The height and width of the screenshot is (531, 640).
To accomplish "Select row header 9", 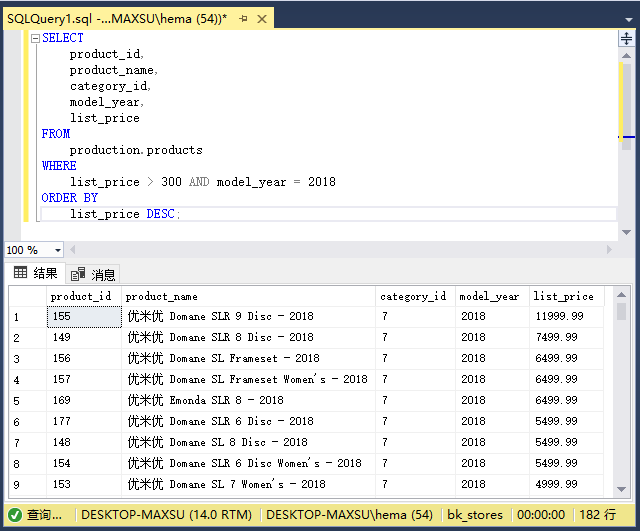I will [28, 484].
